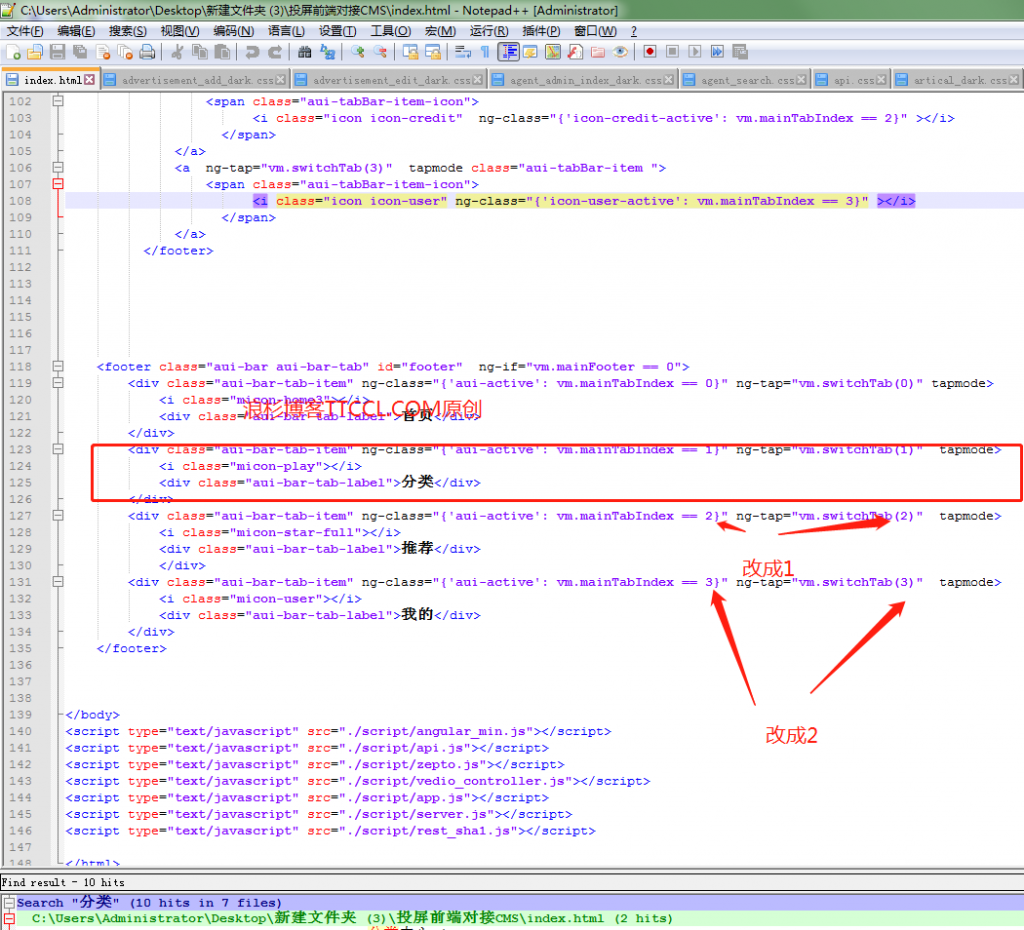Collapse fold marker at line 123
The width and height of the screenshot is (1024, 930).
(58, 449)
